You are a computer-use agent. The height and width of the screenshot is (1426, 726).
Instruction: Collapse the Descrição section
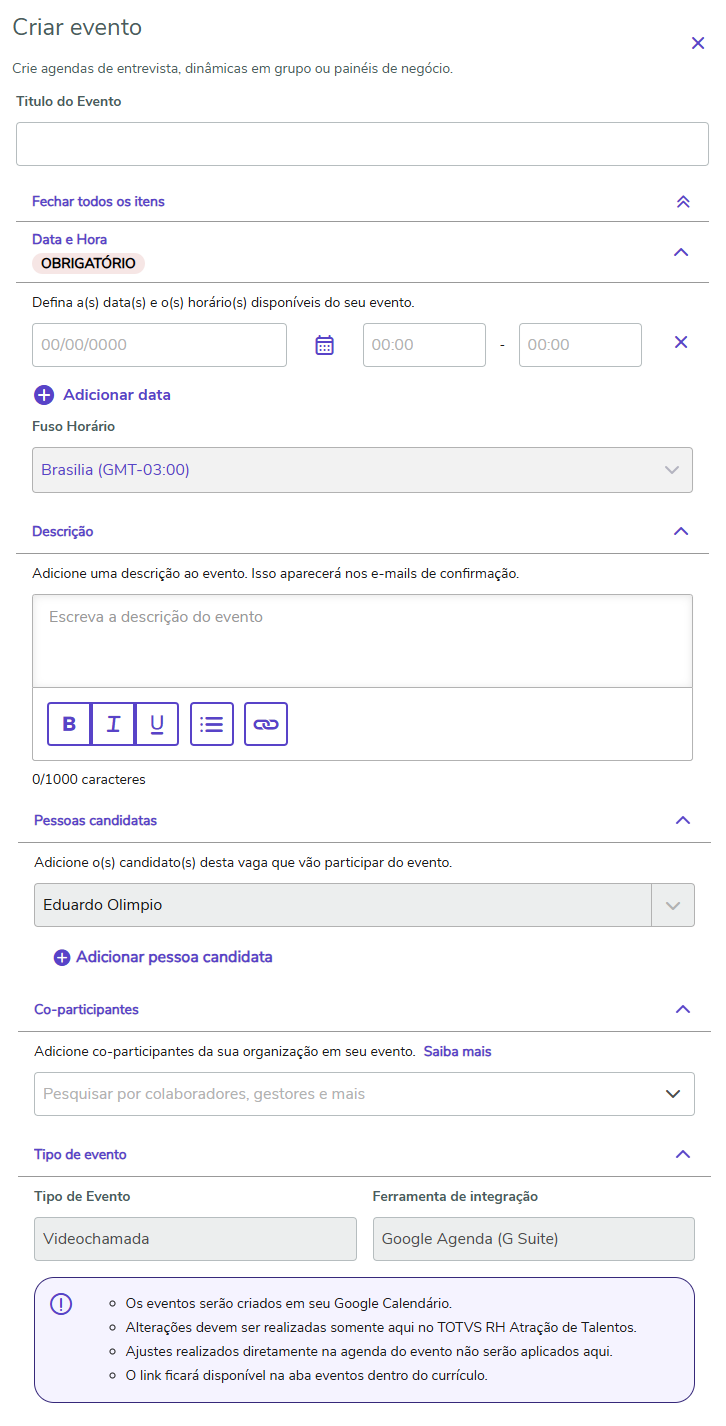click(681, 531)
